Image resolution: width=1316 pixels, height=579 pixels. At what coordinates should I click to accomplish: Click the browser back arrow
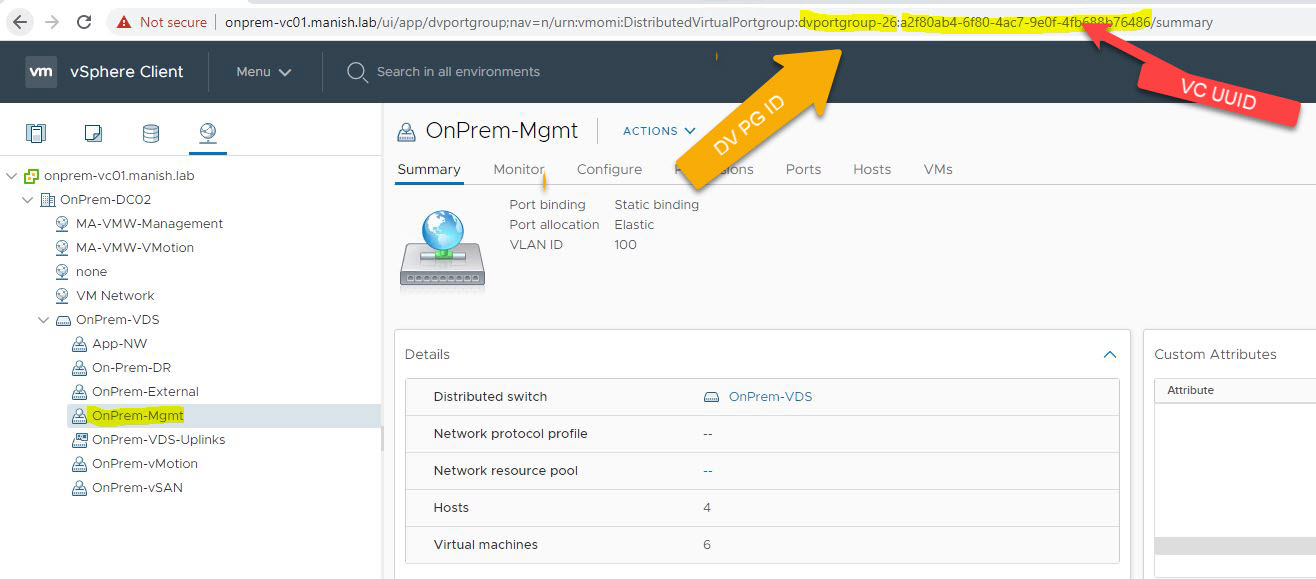(20, 22)
